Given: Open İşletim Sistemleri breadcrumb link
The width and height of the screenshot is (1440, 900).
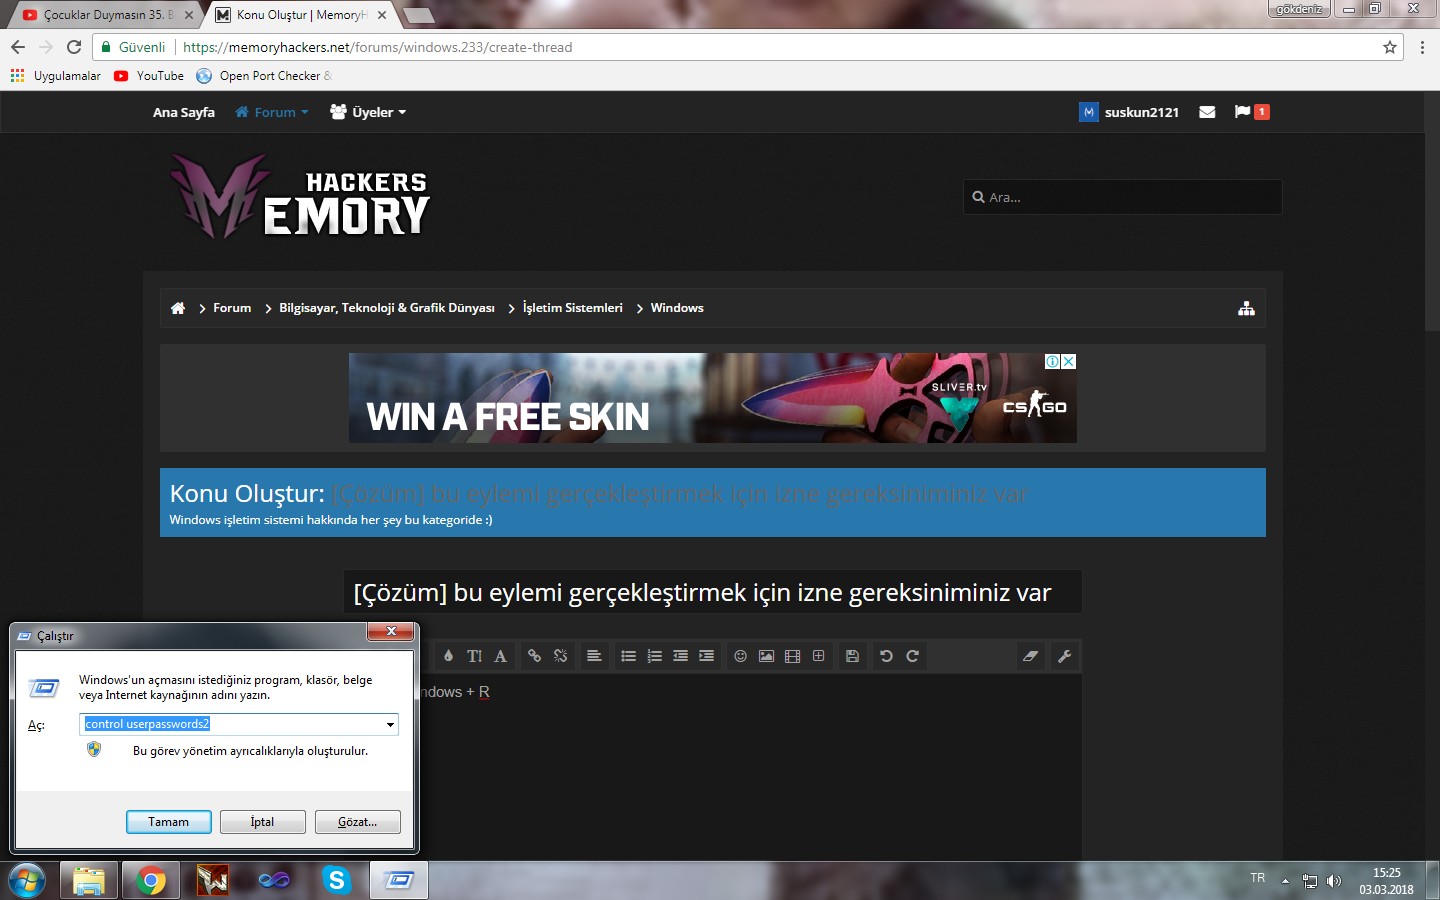Looking at the screenshot, I should pos(573,308).
